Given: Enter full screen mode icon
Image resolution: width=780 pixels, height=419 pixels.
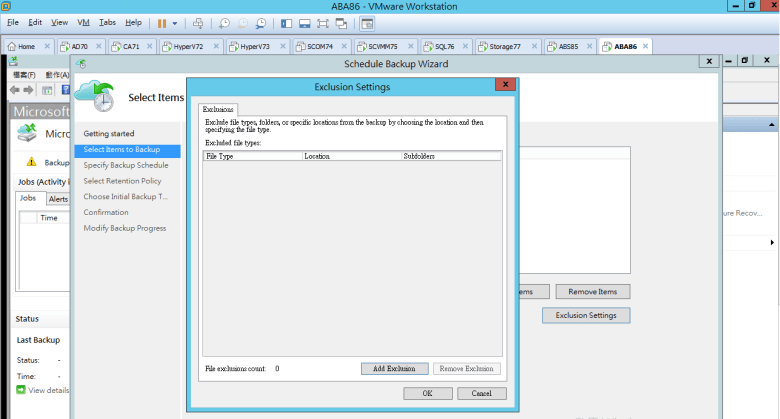Looking at the screenshot, I should [323, 22].
